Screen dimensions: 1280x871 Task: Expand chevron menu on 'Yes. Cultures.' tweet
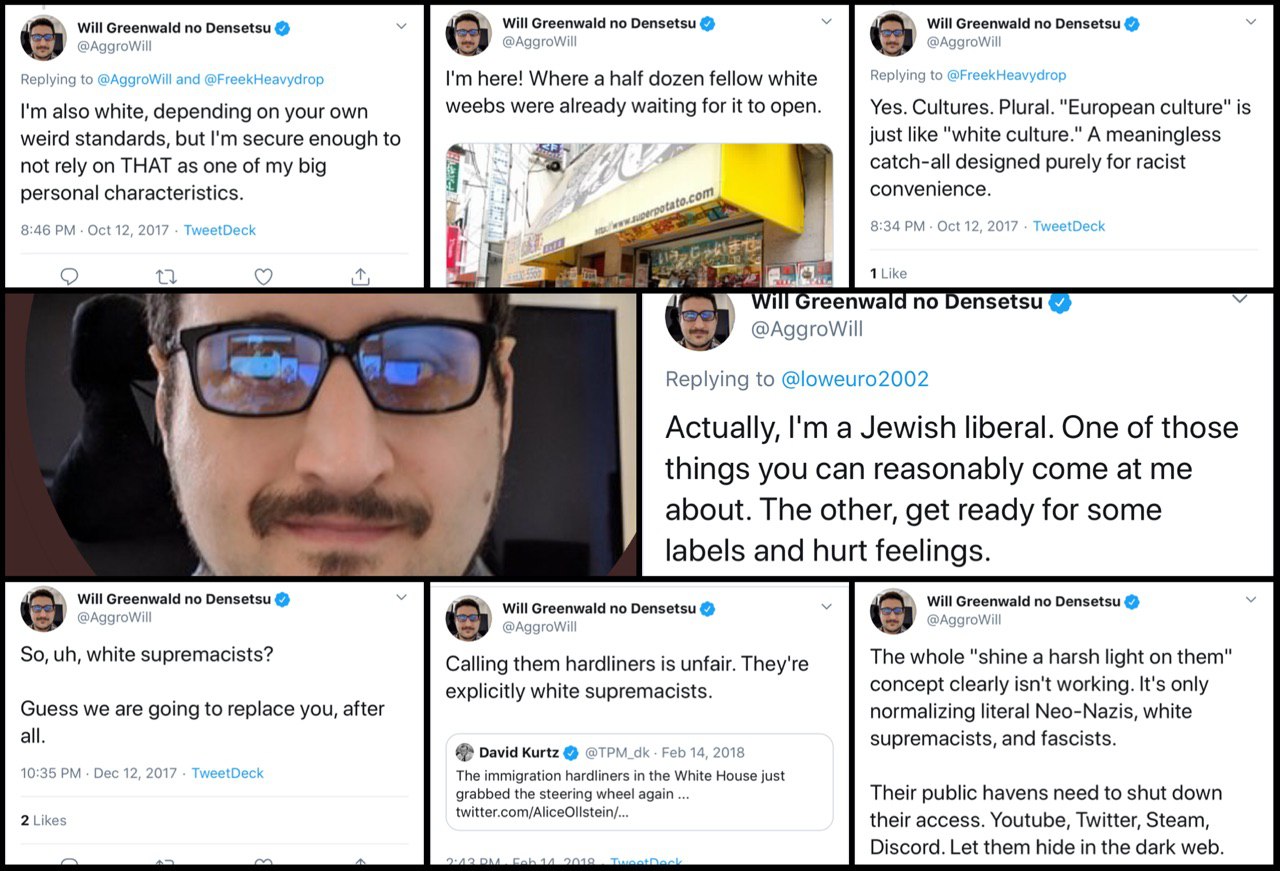pos(1250,21)
